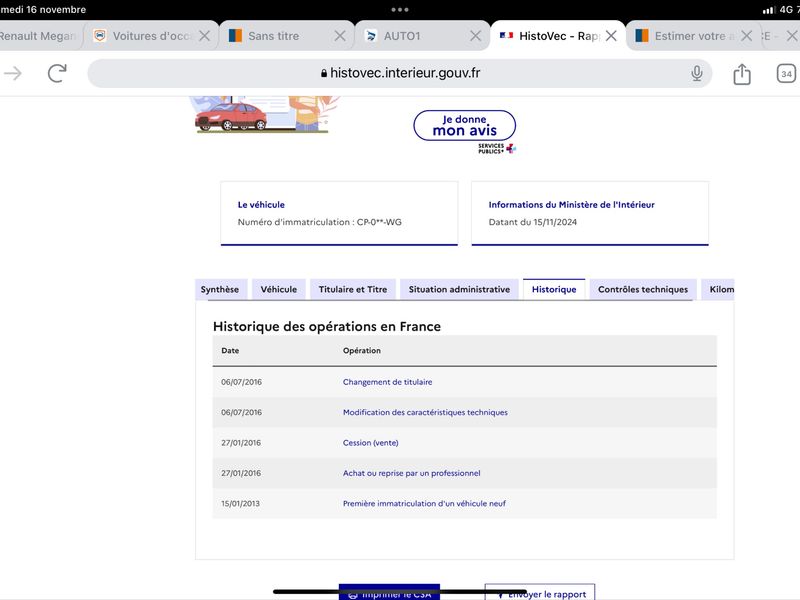The width and height of the screenshot is (800, 600).
Task: Click Première immatriculation d'un véhicule neuf
Action: [424, 503]
